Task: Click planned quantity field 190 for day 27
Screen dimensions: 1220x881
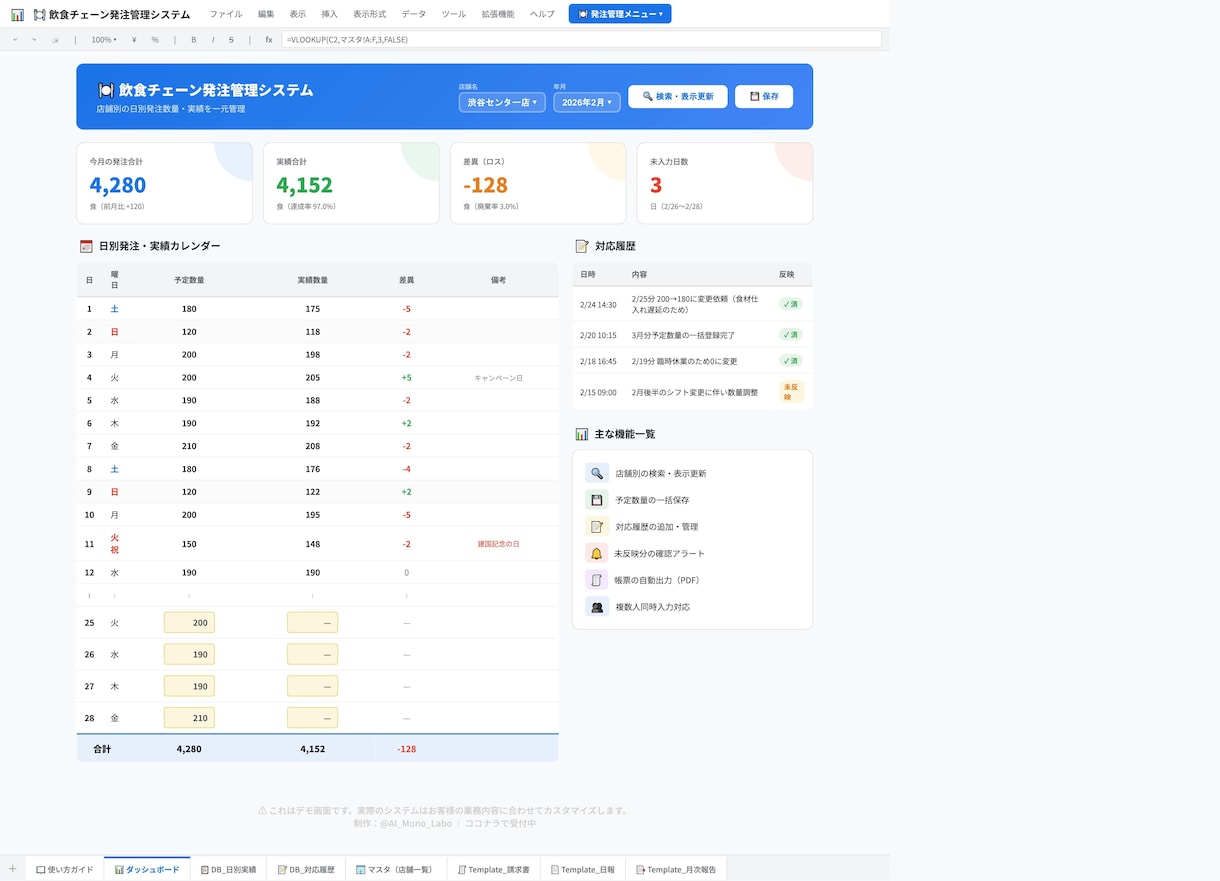Action: (x=189, y=686)
